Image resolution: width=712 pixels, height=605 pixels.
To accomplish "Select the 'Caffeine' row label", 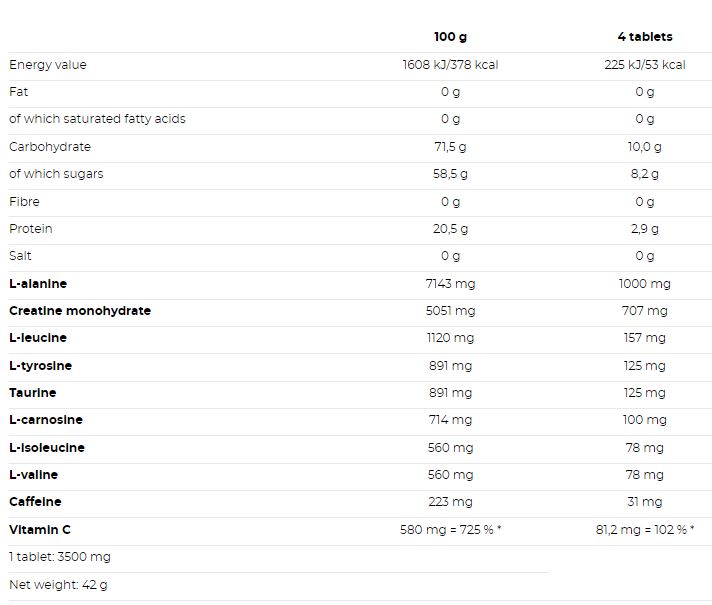I will 35,502.
